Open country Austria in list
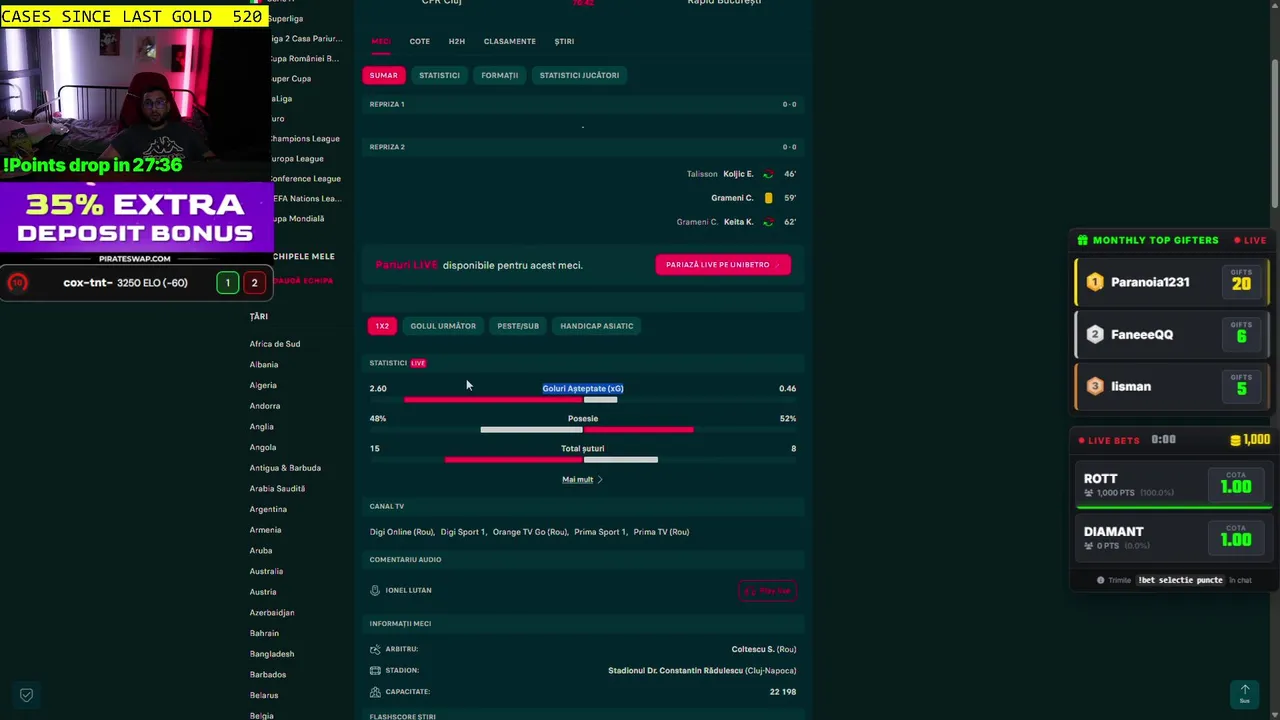1280x720 pixels. point(263,592)
